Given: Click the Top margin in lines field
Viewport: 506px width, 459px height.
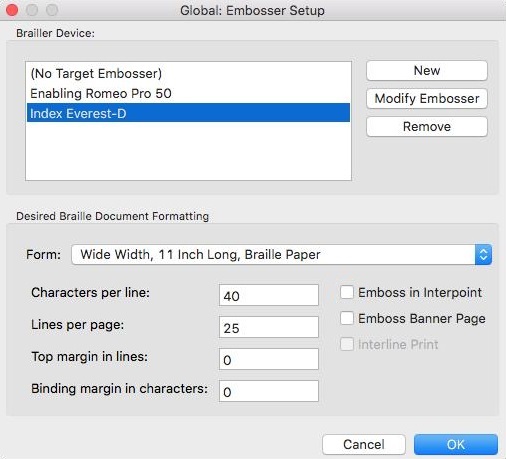Looking at the screenshot, I should [x=269, y=359].
